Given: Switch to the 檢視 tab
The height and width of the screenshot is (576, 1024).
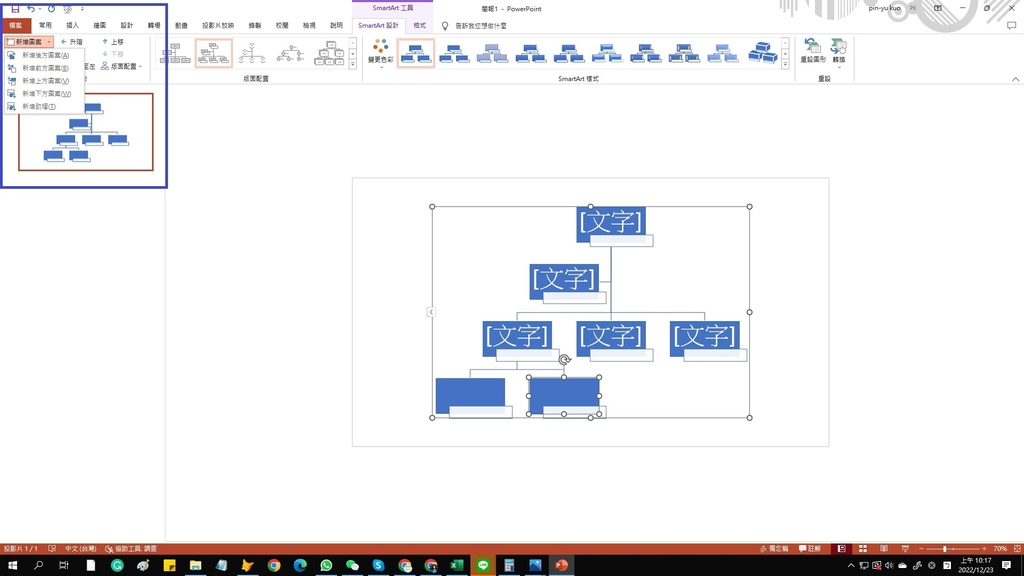Looking at the screenshot, I should [x=309, y=25].
